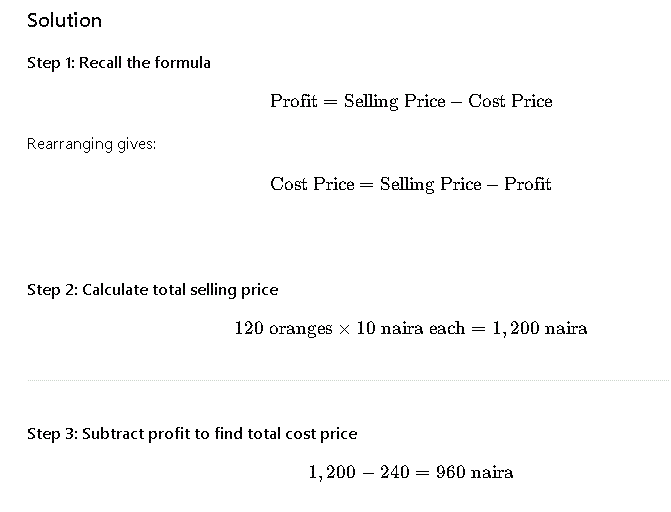Click the equals sign in first formula
The image size is (671, 512).
[x=330, y=102]
